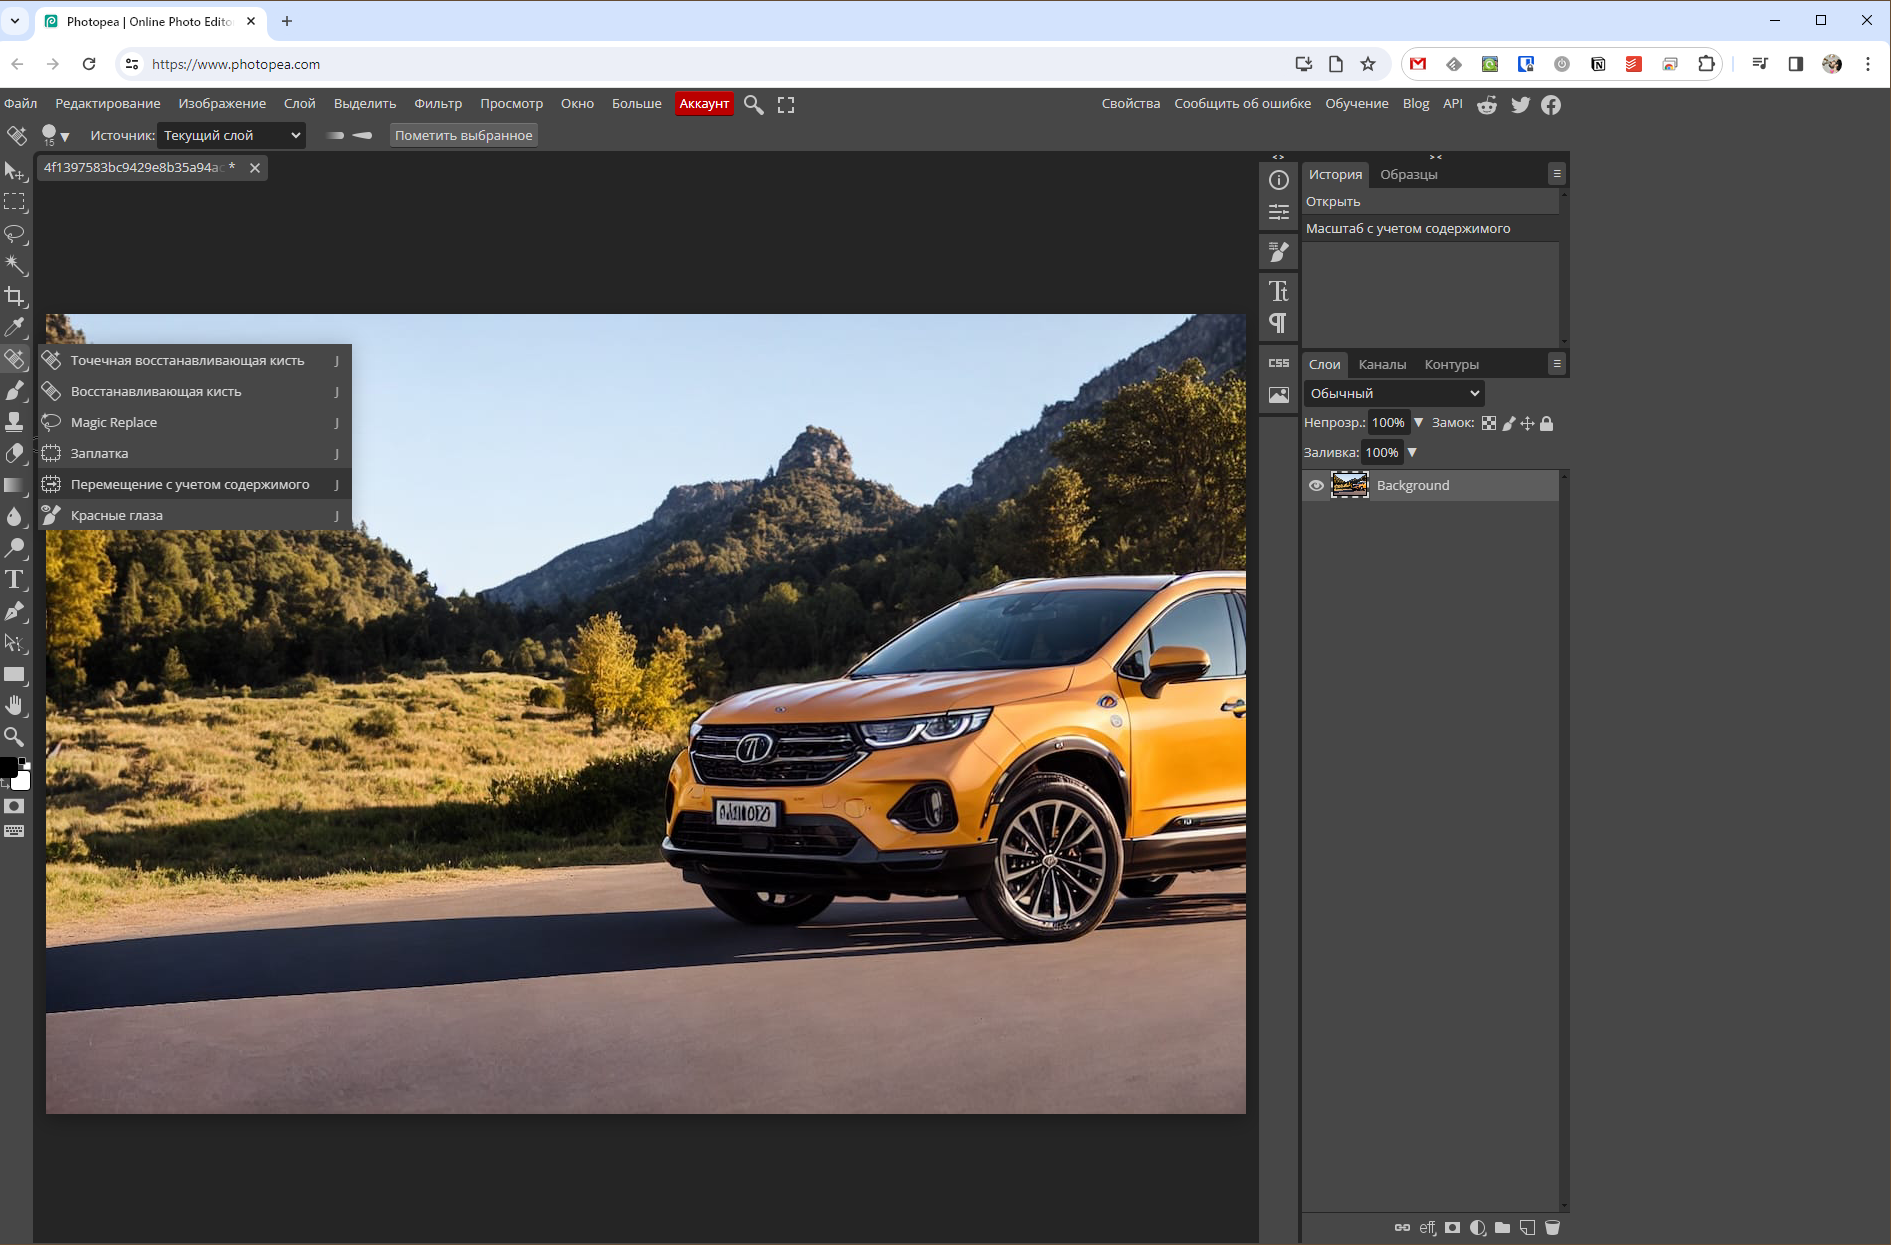The image size is (1891, 1245).
Task: Select the Move tool in the toolbar
Action: click(15, 171)
